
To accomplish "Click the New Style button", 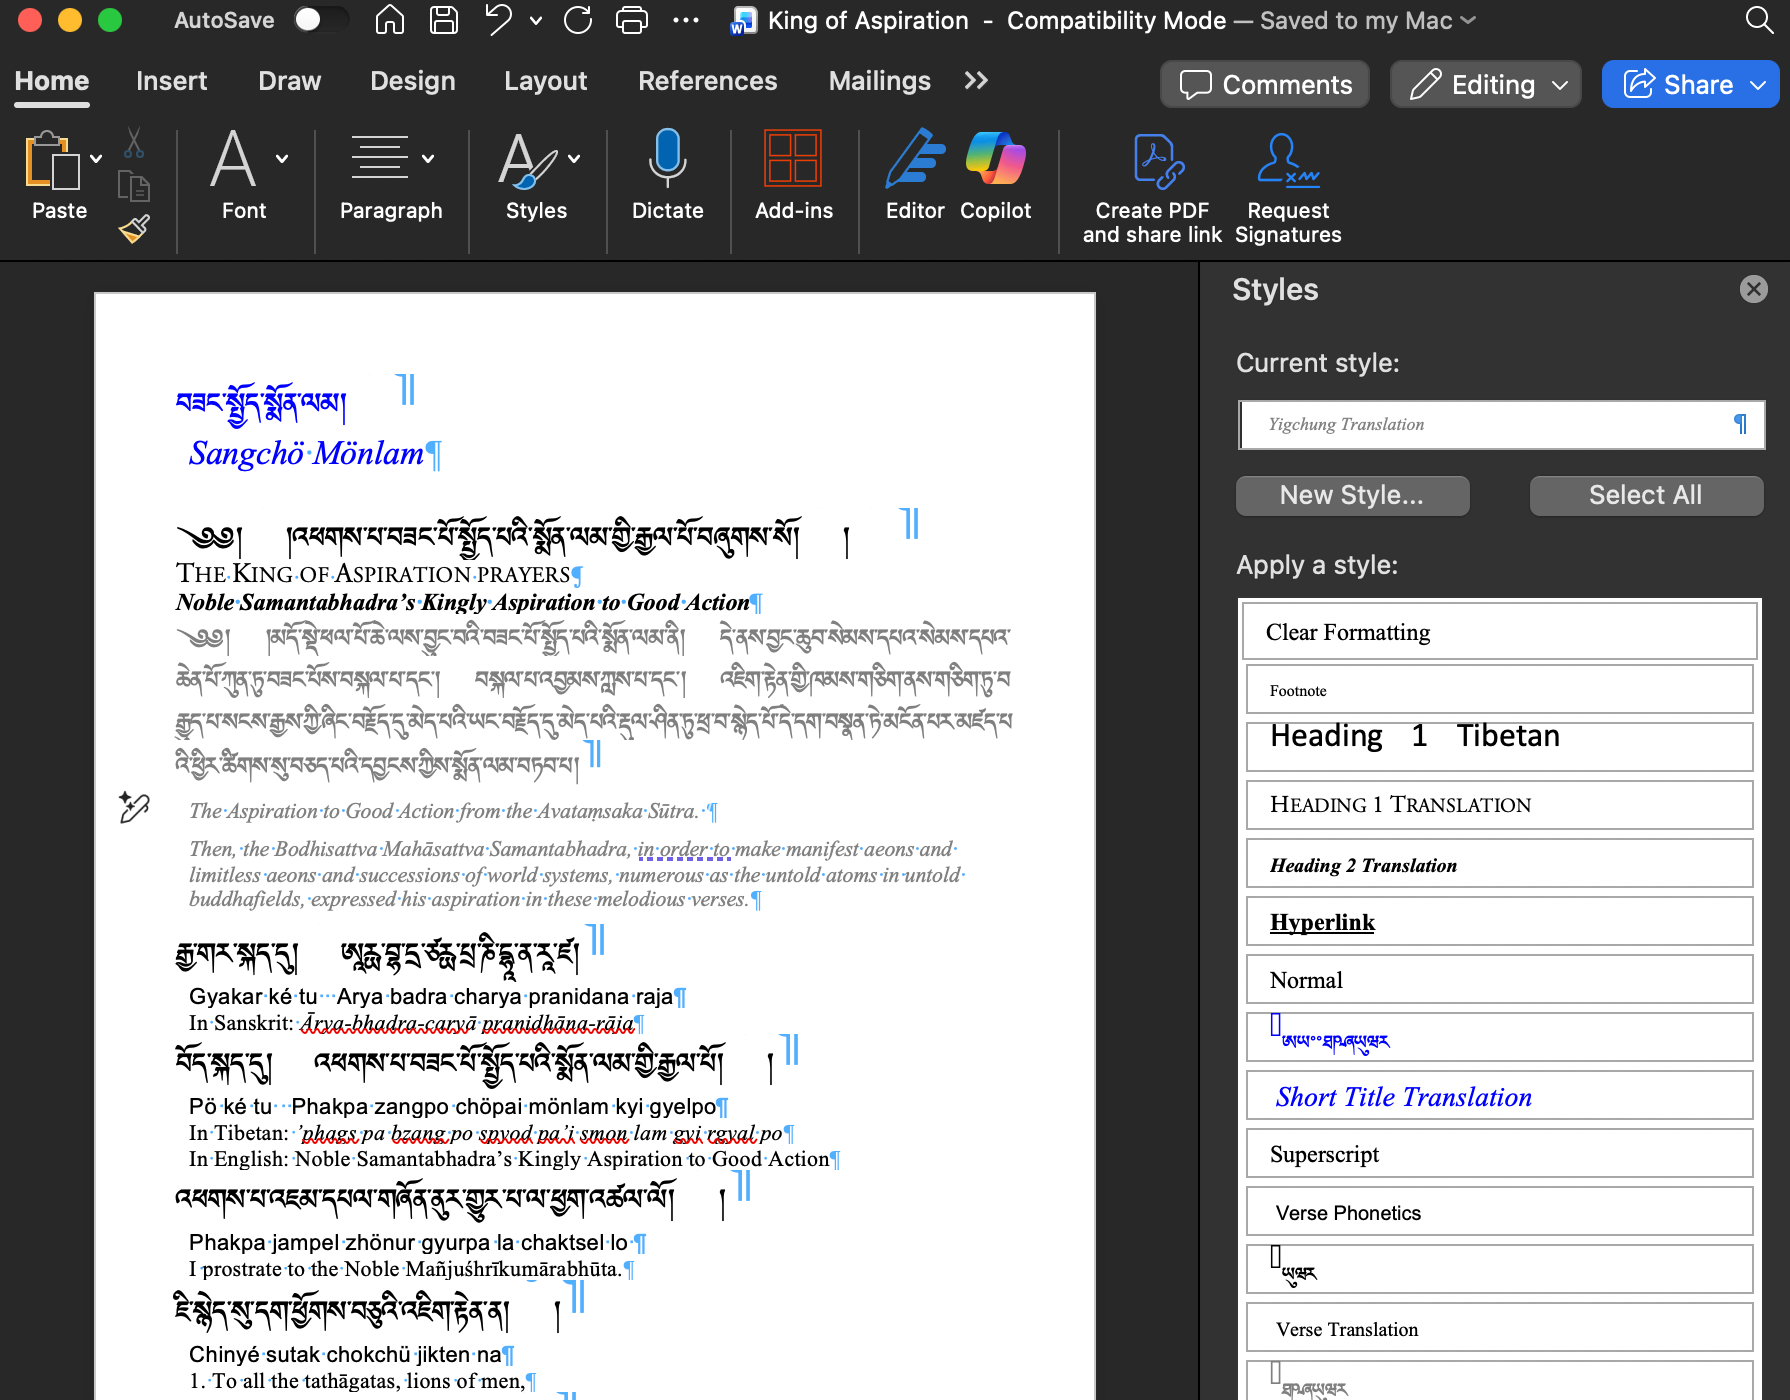I will 1352,495.
